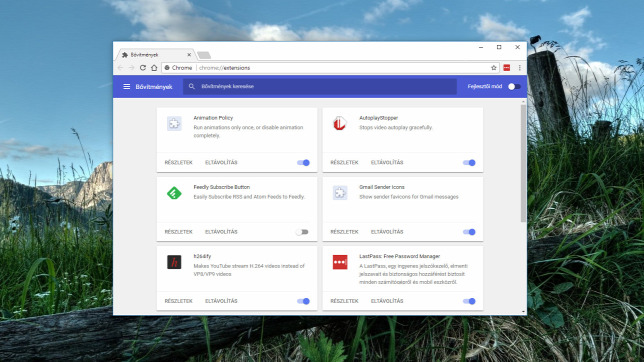Click the scrollbar down arrow
The height and width of the screenshot is (362, 644).
click(523, 312)
